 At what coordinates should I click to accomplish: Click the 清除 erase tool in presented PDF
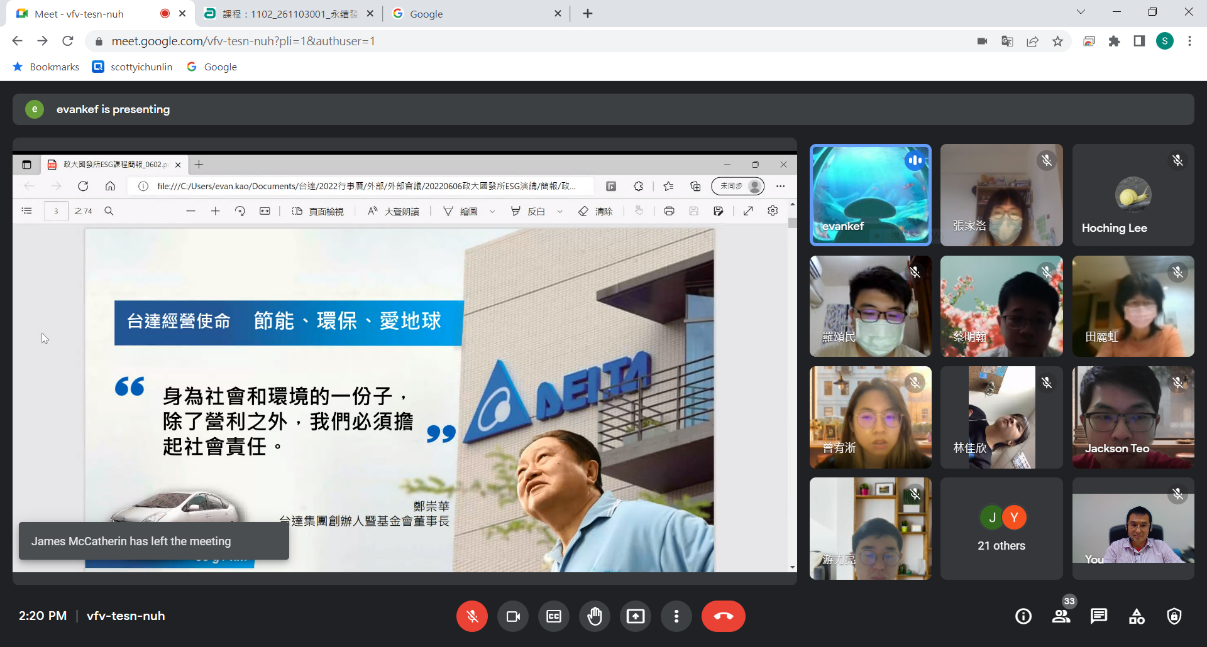click(595, 211)
